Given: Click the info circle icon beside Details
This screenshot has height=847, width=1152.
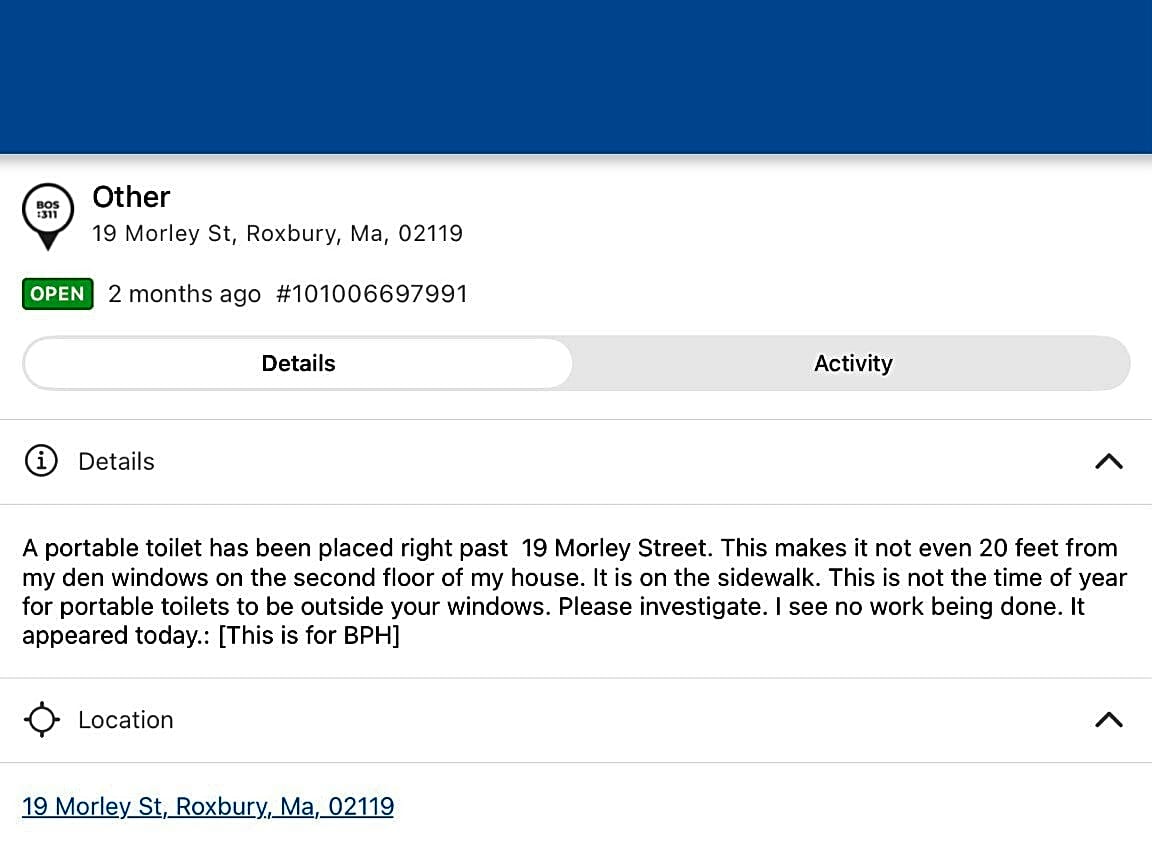Looking at the screenshot, I should click(41, 461).
